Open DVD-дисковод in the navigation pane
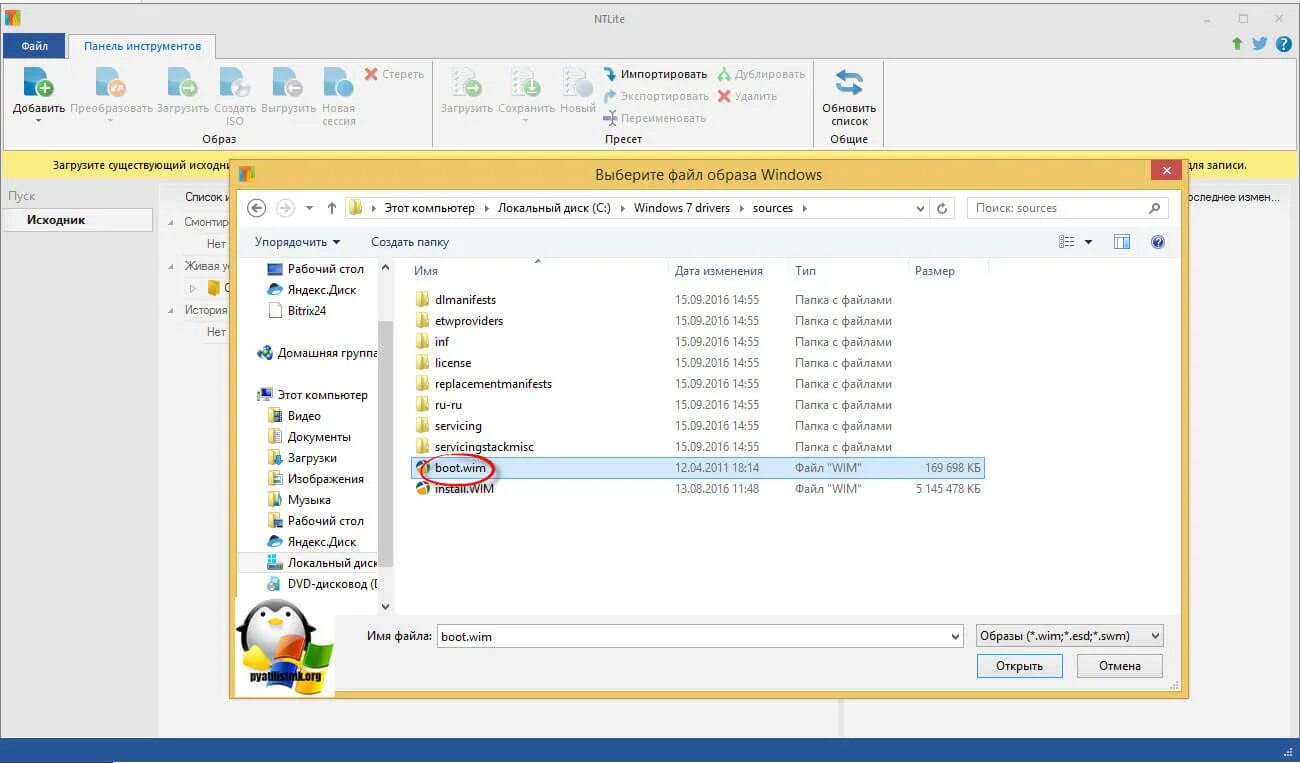1300x763 pixels. (322, 584)
